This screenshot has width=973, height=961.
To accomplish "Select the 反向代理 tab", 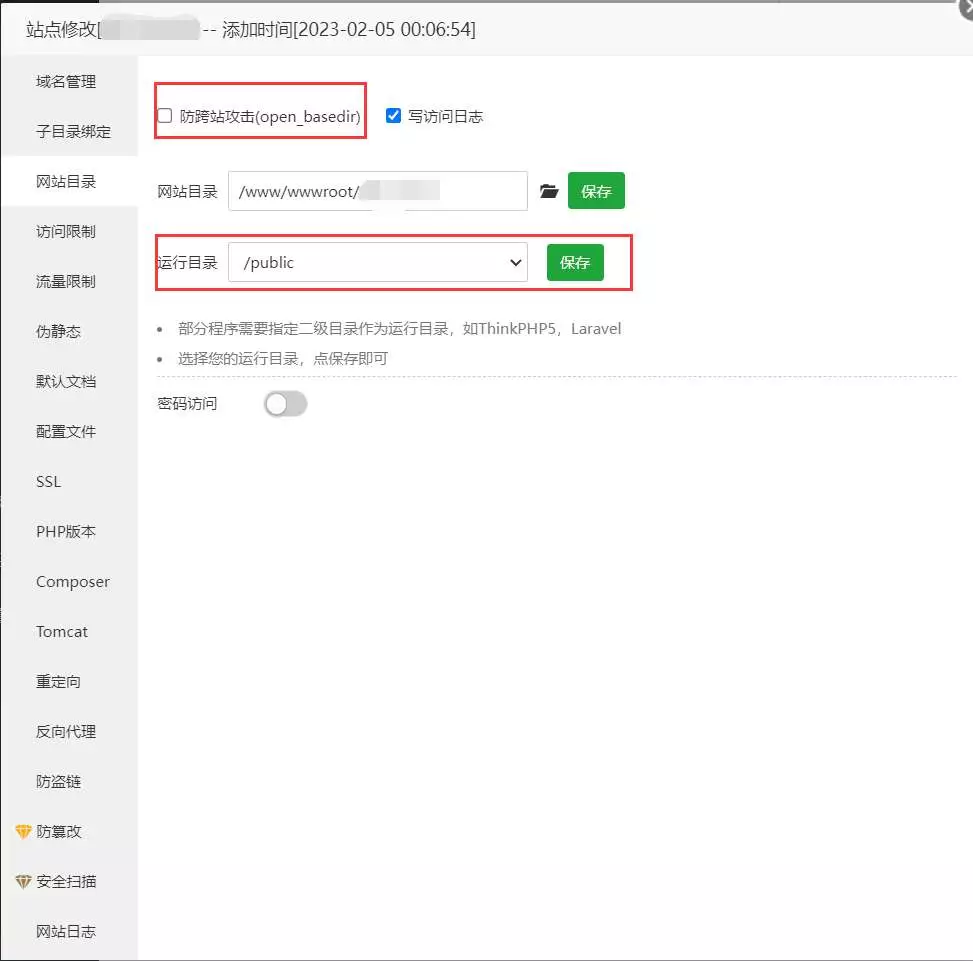I will pyautogui.click(x=66, y=731).
